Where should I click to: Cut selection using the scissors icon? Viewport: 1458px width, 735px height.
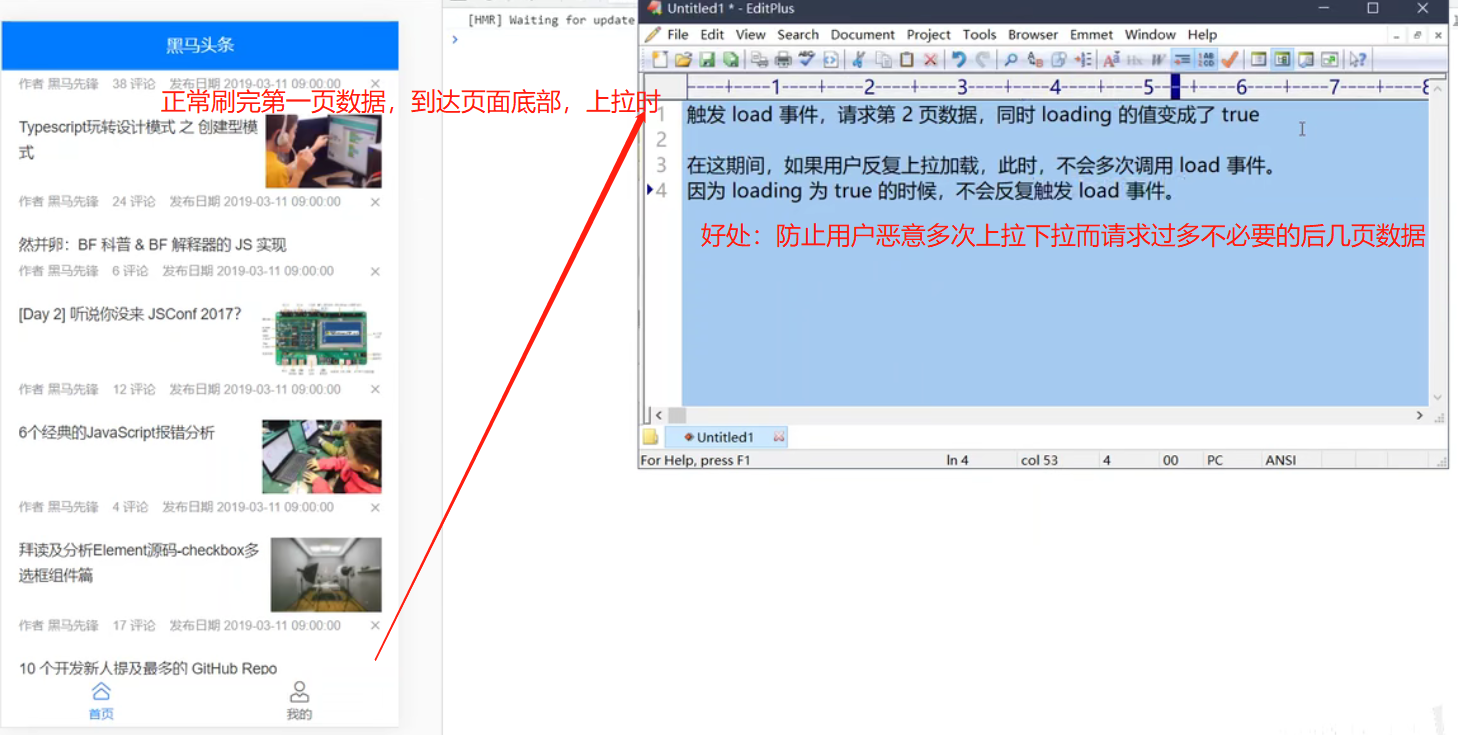(x=858, y=60)
